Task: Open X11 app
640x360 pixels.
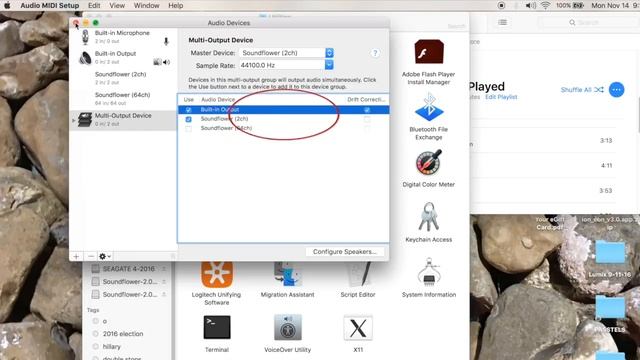Action: coord(358,333)
